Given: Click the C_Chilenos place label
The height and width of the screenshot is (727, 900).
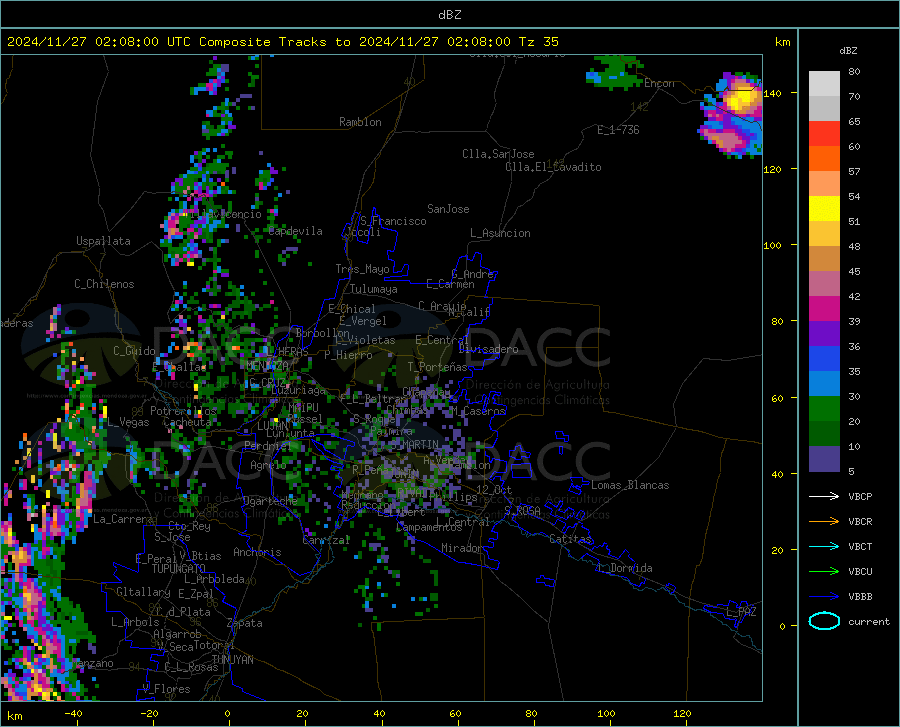Looking at the screenshot, I should click(x=104, y=284).
